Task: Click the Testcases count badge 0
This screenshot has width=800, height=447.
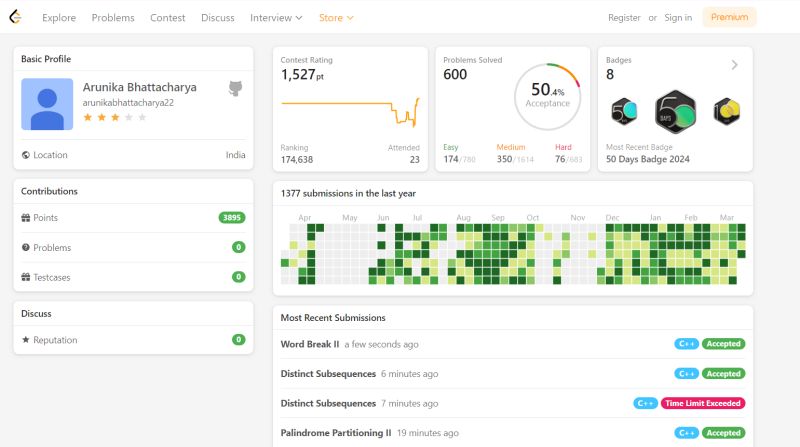Action: click(238, 277)
